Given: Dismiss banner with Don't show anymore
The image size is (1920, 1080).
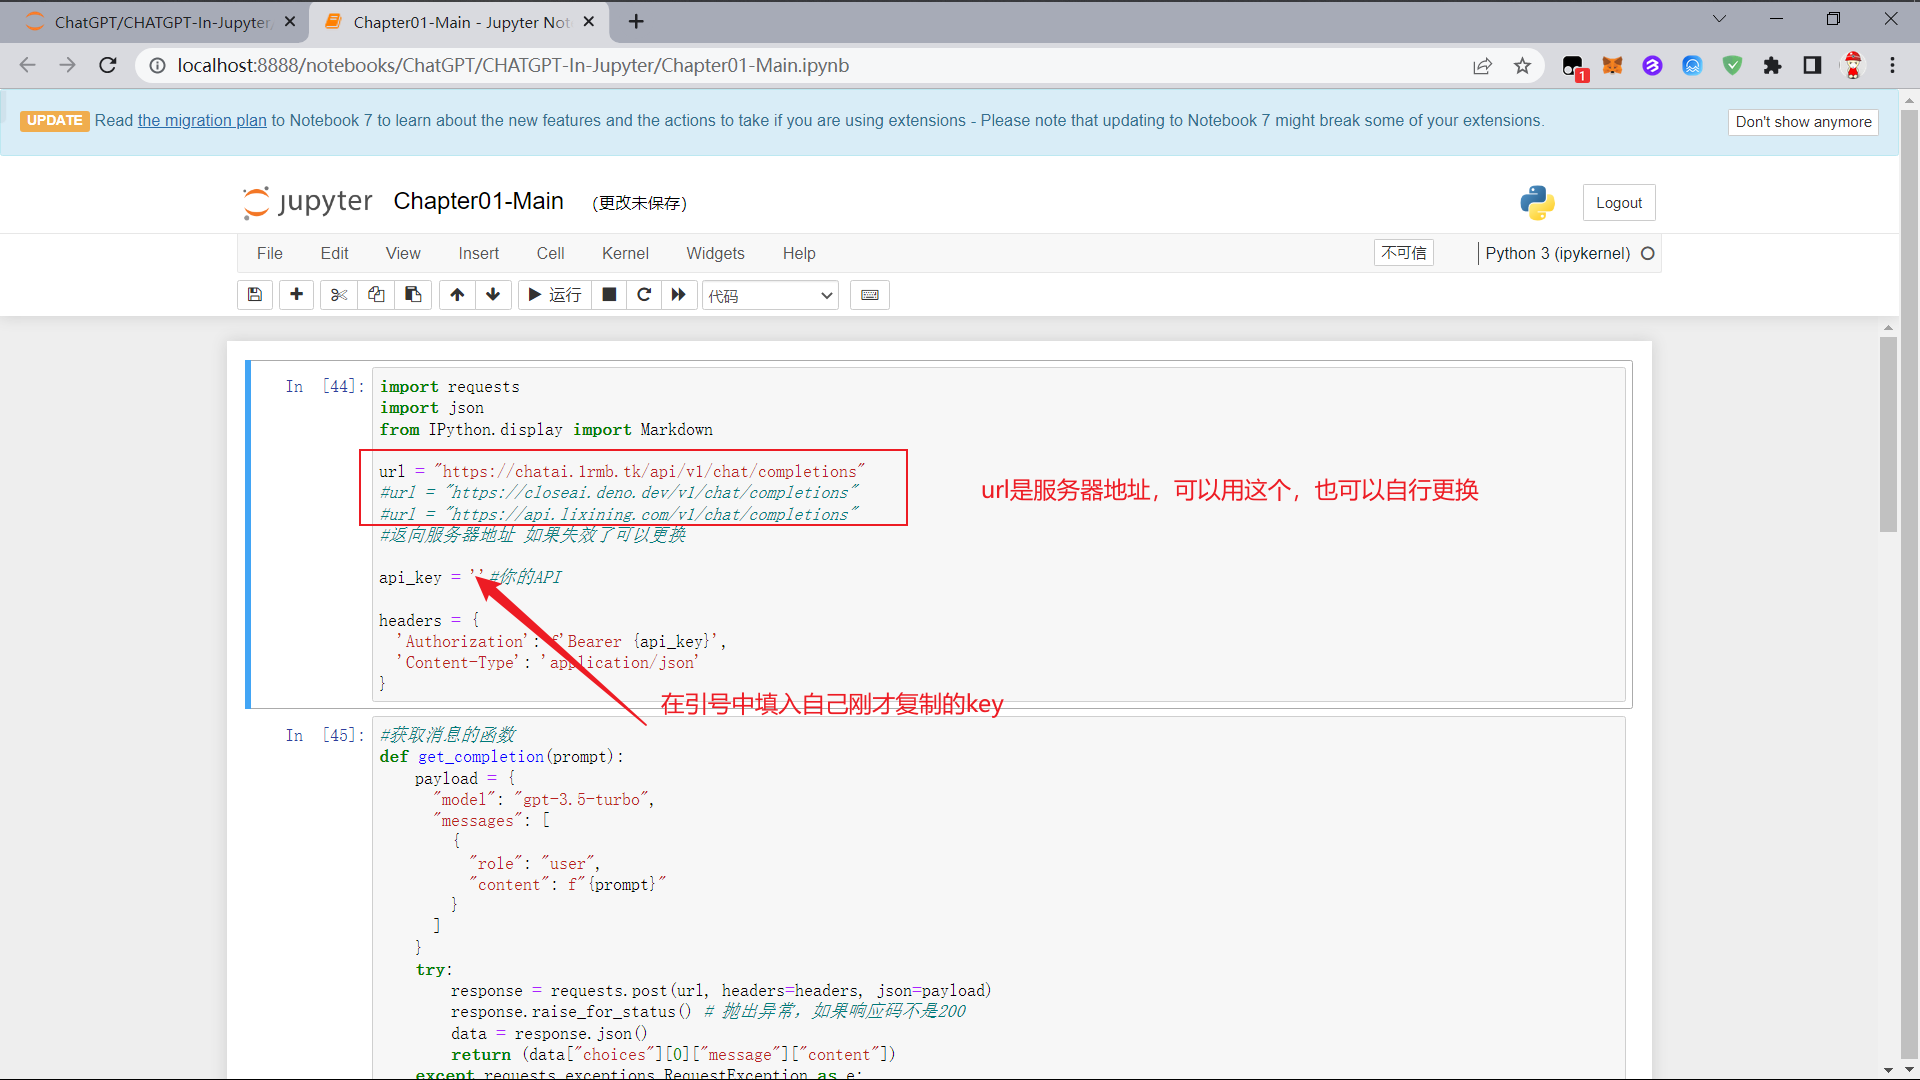Looking at the screenshot, I should click(1803, 122).
